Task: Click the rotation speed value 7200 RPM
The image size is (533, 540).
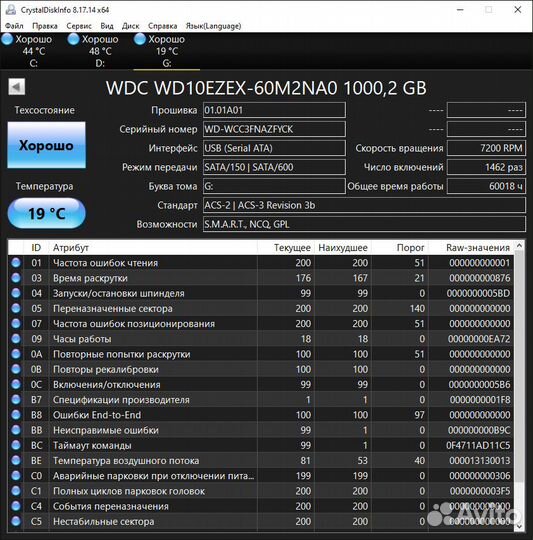Action: click(x=486, y=148)
